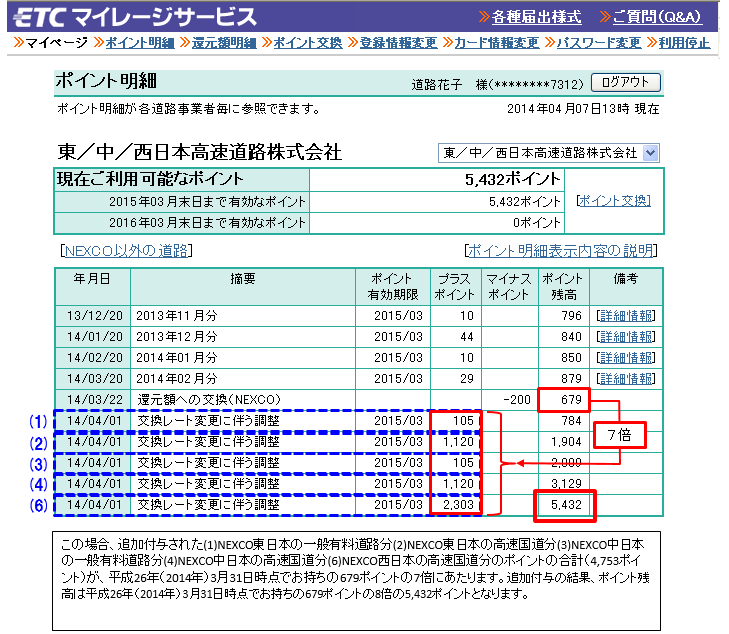Image resolution: width=729 pixels, height=634 pixels.
Task: Click the ログアウト button
Action: click(x=625, y=82)
